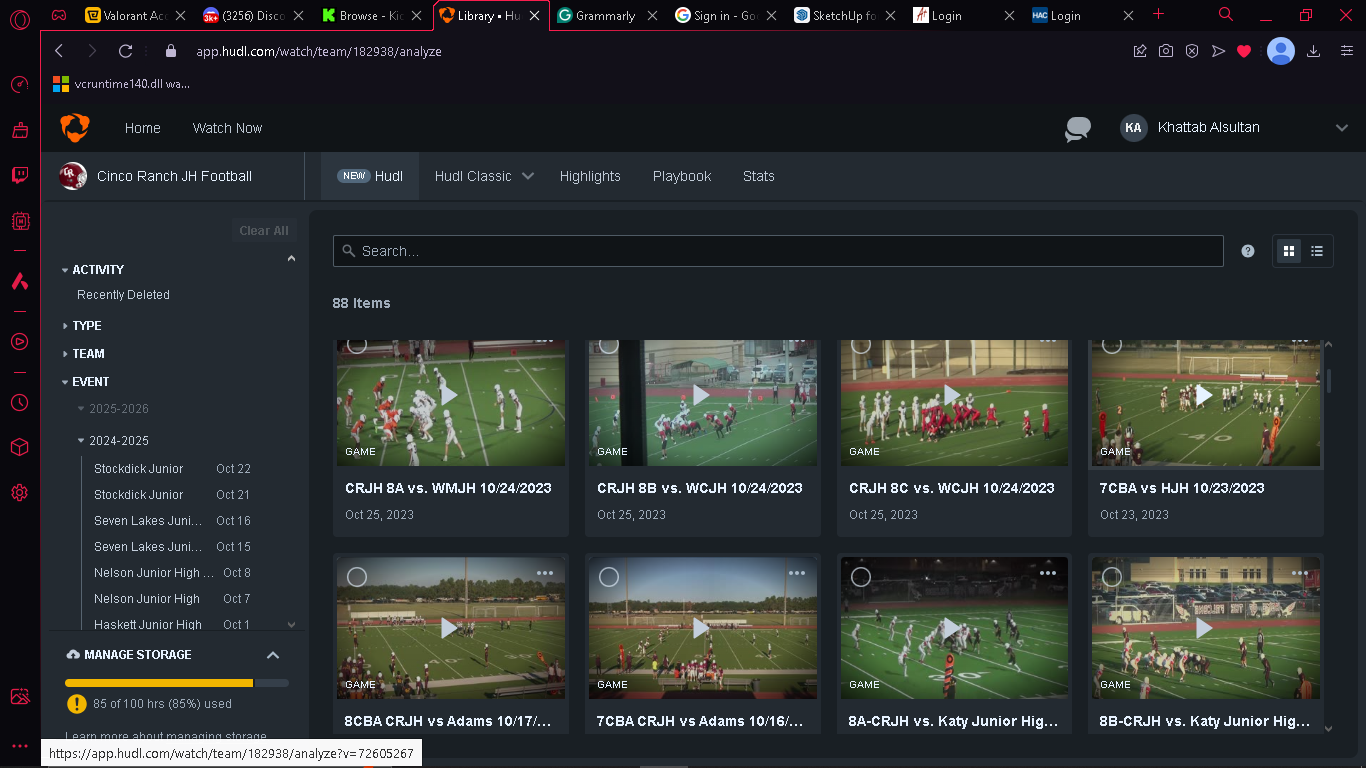Open Easy Setup sliders icon

click(x=1346, y=51)
